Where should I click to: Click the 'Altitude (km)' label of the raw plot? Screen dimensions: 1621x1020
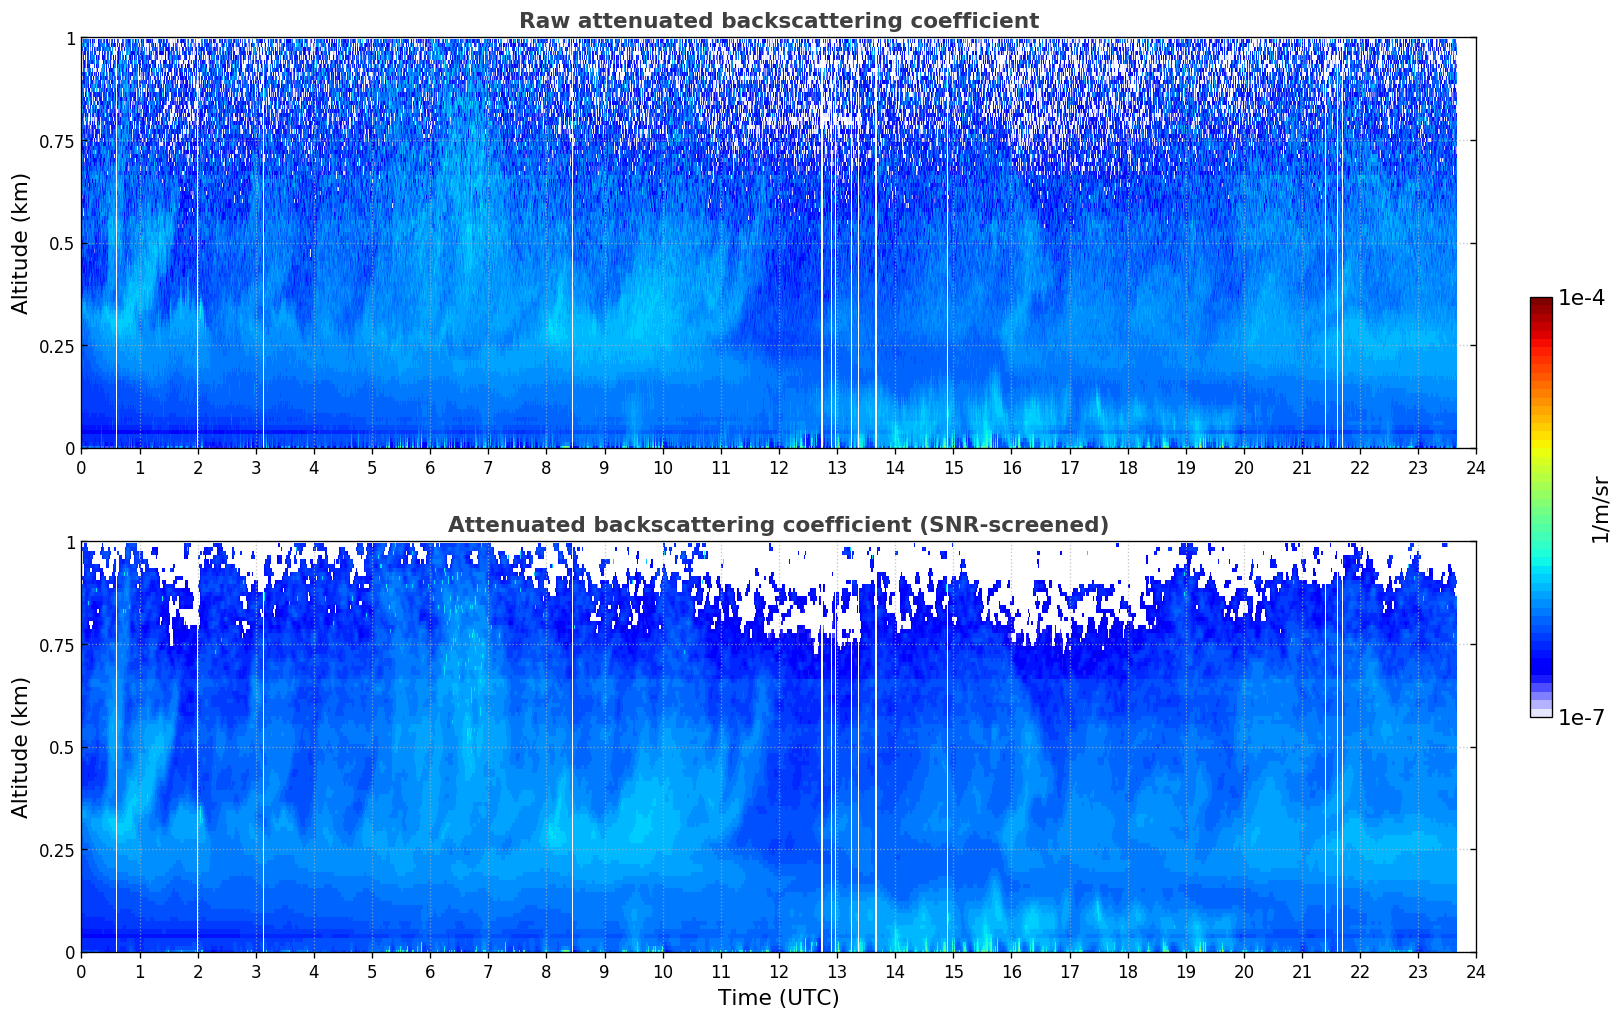pos(21,243)
